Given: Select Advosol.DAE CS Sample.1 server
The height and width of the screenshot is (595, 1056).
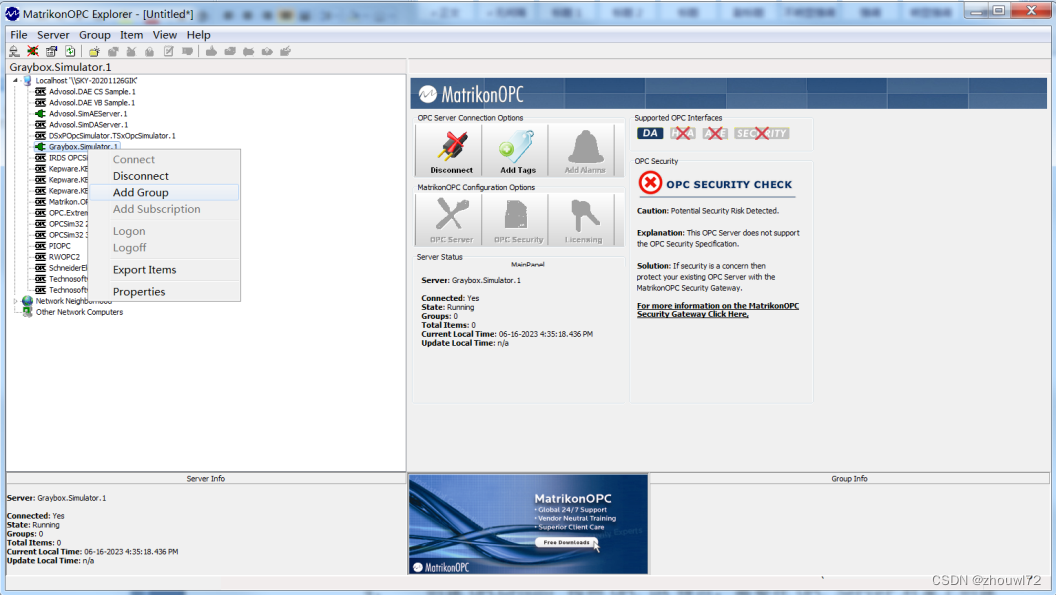Looking at the screenshot, I should coord(92,92).
